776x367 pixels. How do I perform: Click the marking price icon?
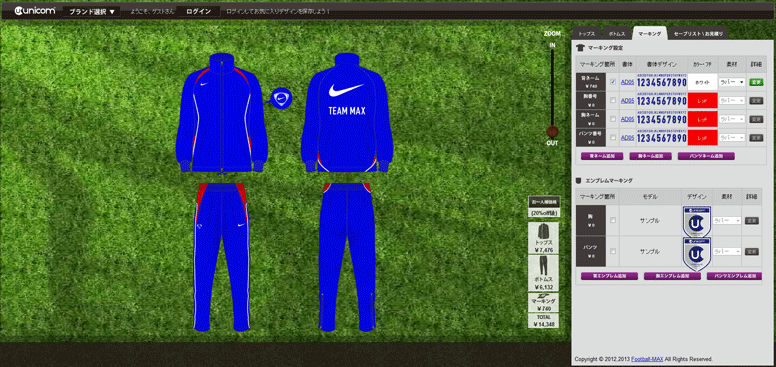[x=543, y=302]
